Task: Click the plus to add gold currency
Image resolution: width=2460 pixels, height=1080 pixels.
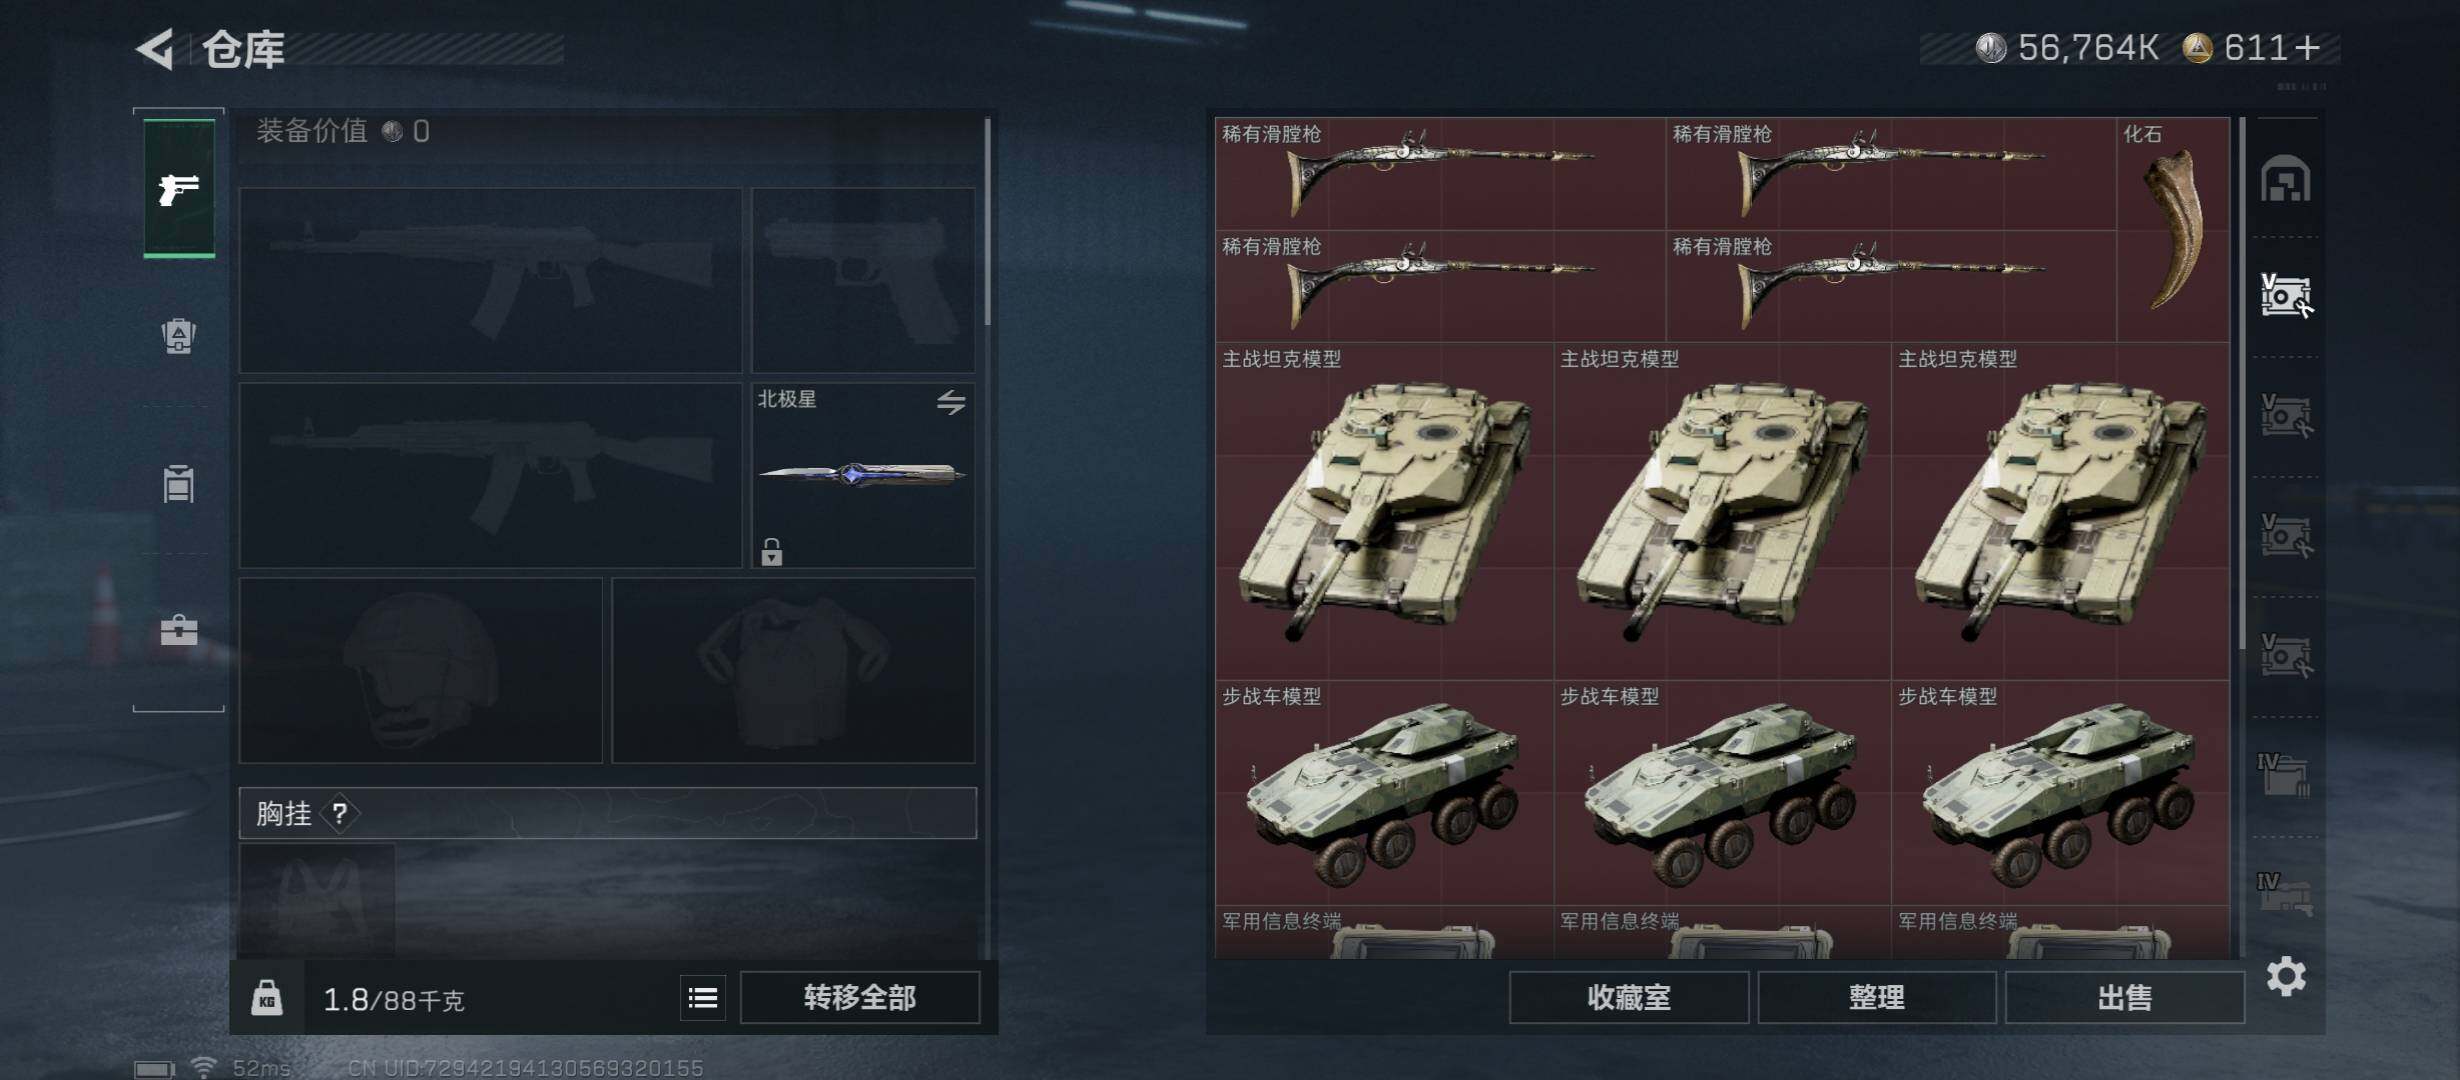Action: point(2307,48)
